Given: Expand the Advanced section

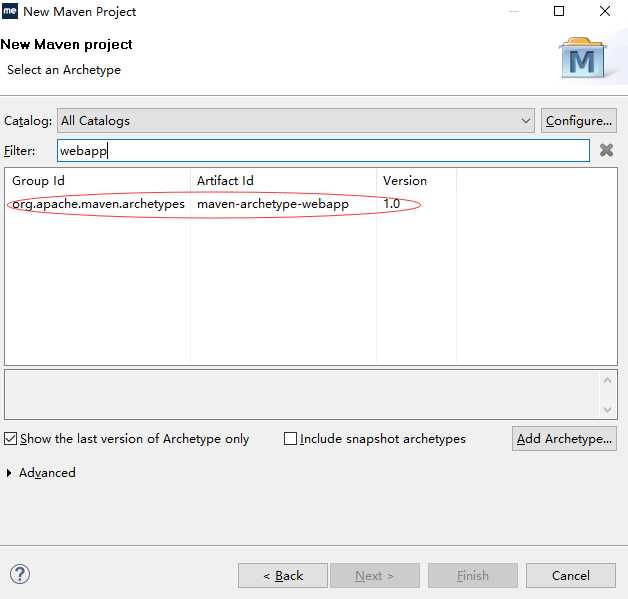Looking at the screenshot, I should coord(9,473).
